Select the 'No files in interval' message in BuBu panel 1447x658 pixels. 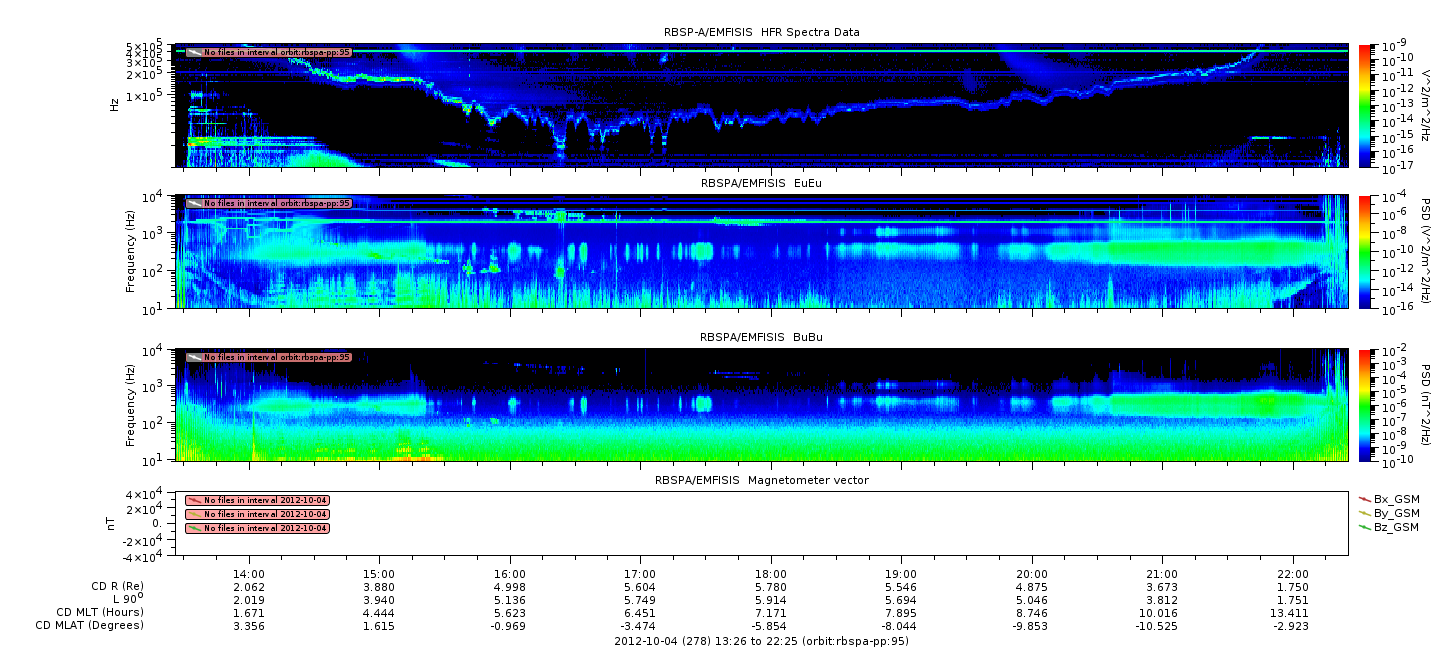(277, 357)
